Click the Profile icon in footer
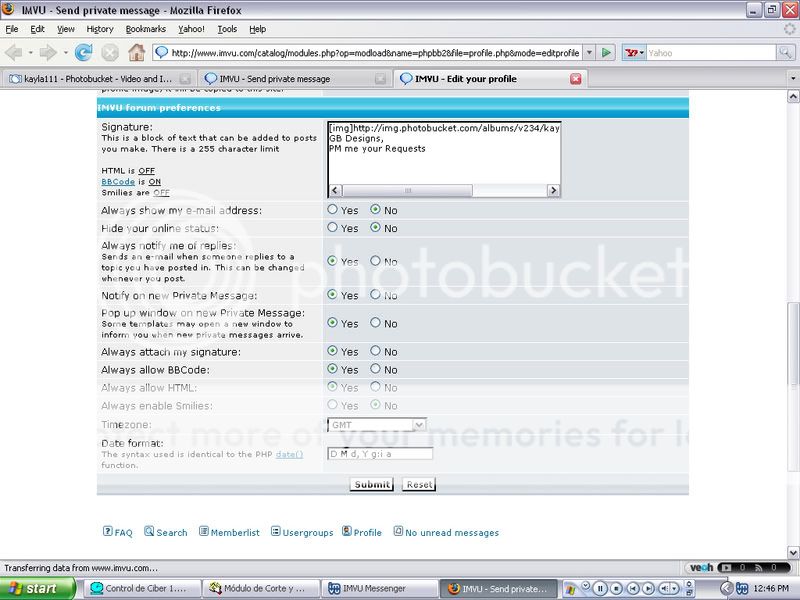 click(346, 532)
